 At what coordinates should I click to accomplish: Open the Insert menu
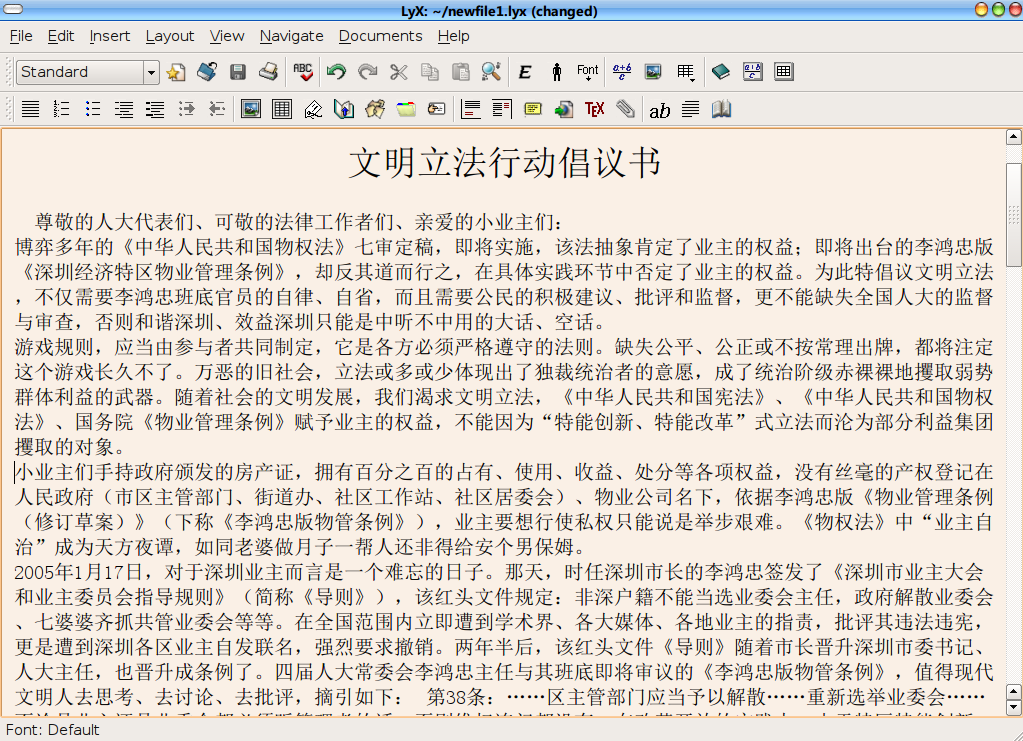pyautogui.click(x=110, y=37)
